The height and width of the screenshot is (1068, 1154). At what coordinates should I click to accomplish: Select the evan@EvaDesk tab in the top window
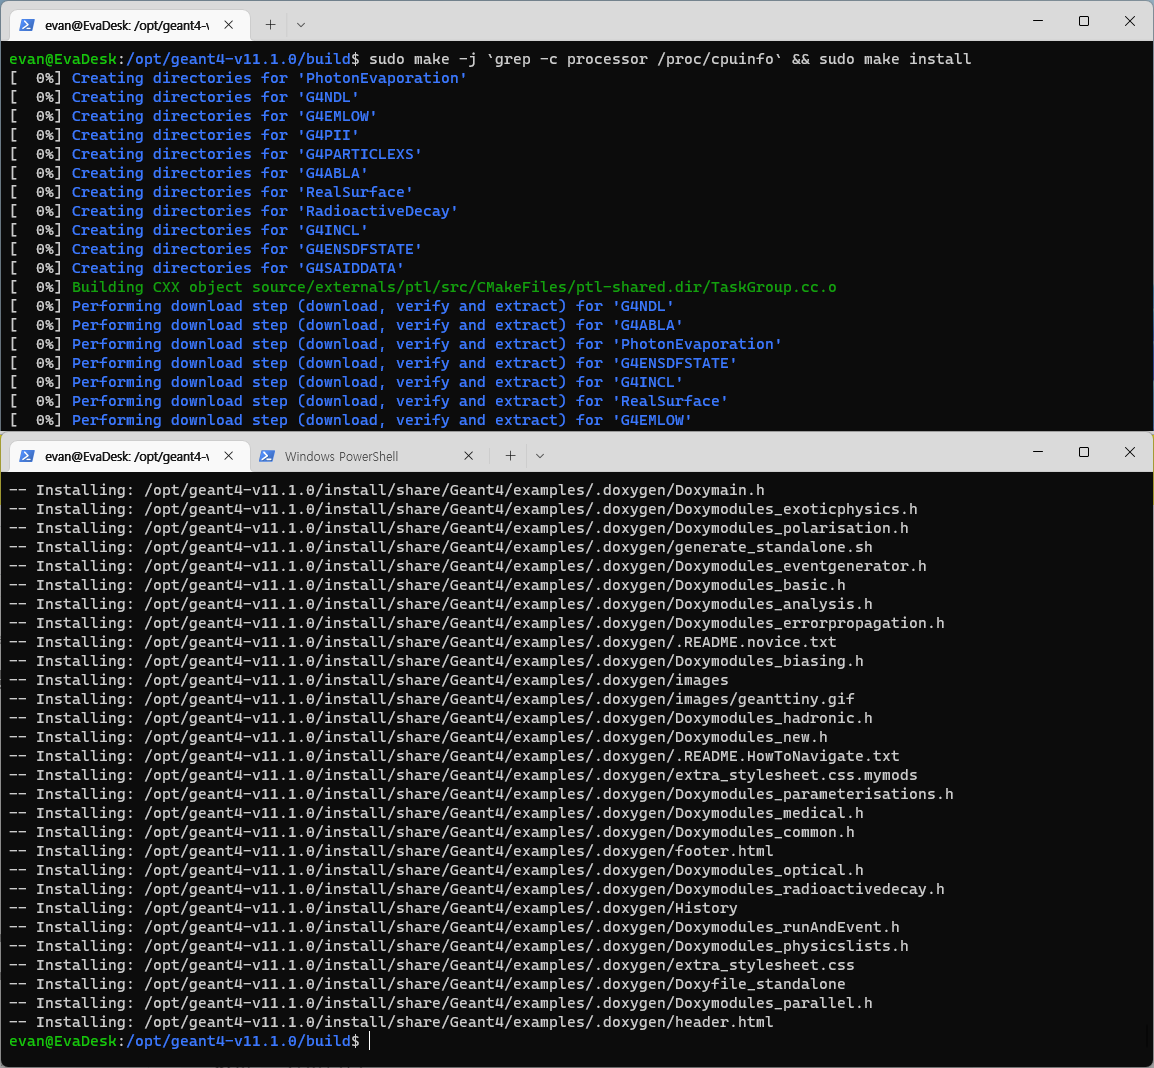coord(125,24)
